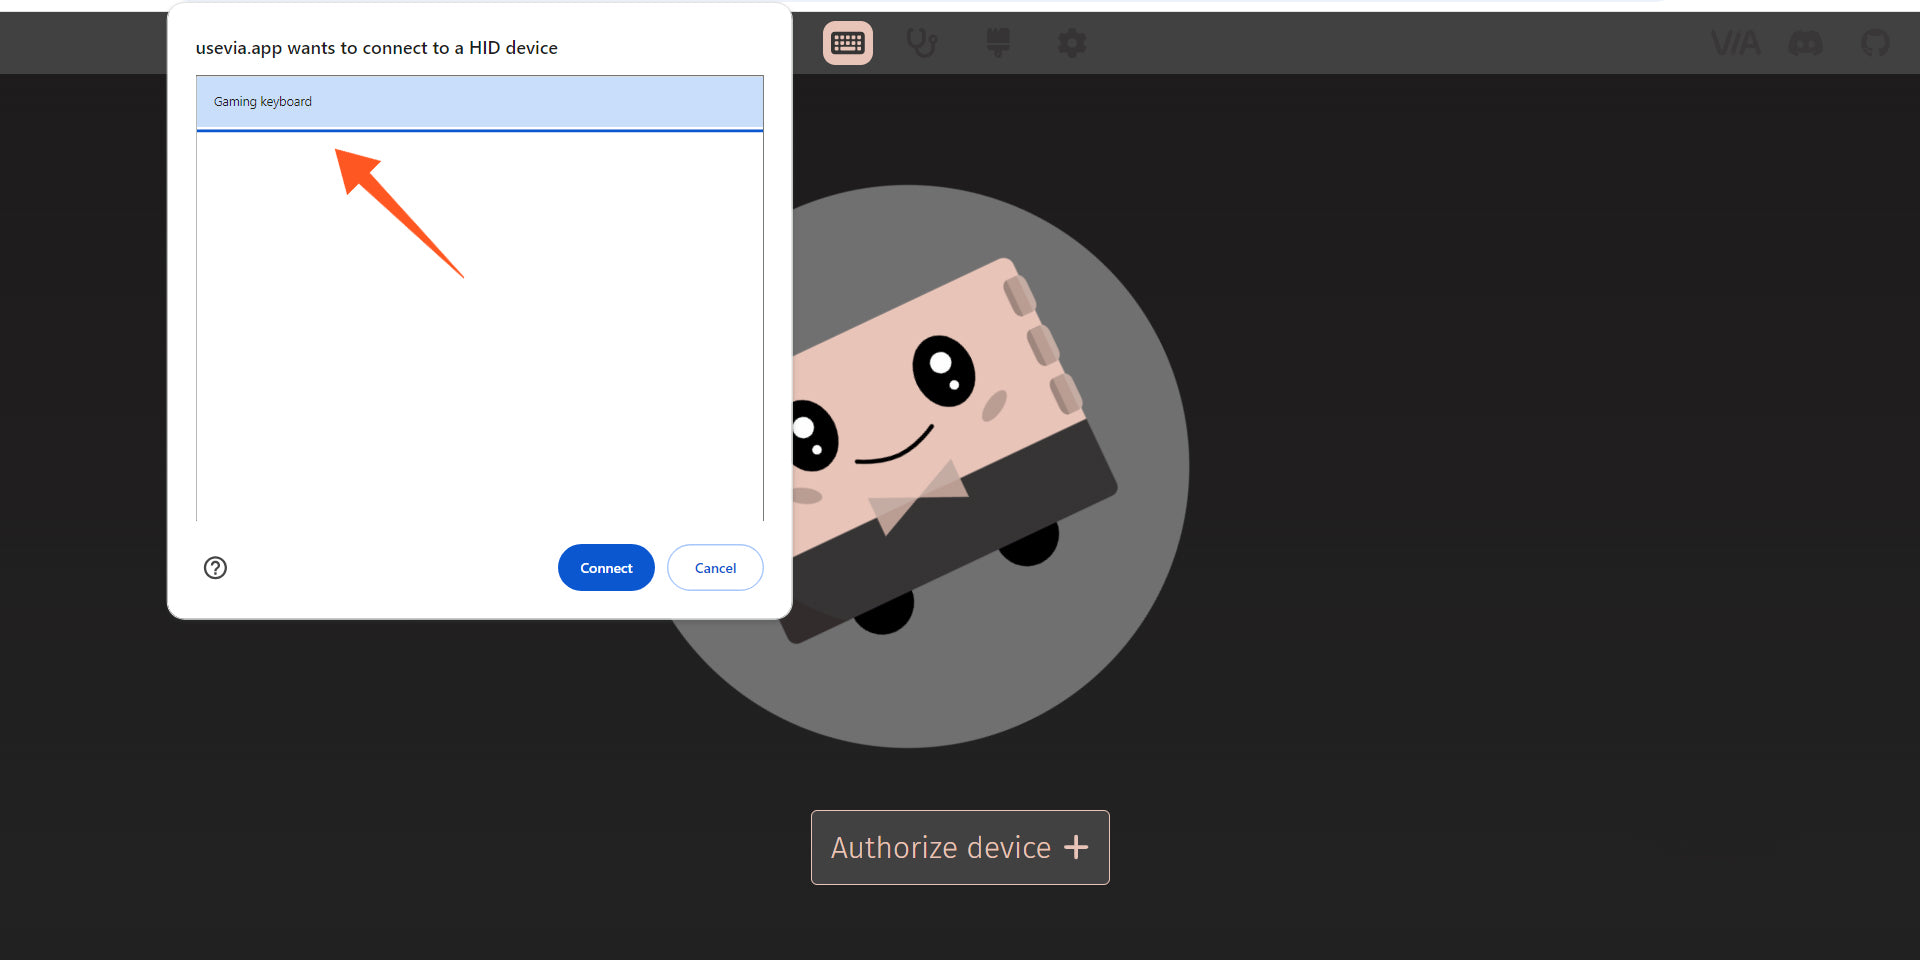Cancel the HID device dialog
1920x960 pixels.
coord(715,568)
